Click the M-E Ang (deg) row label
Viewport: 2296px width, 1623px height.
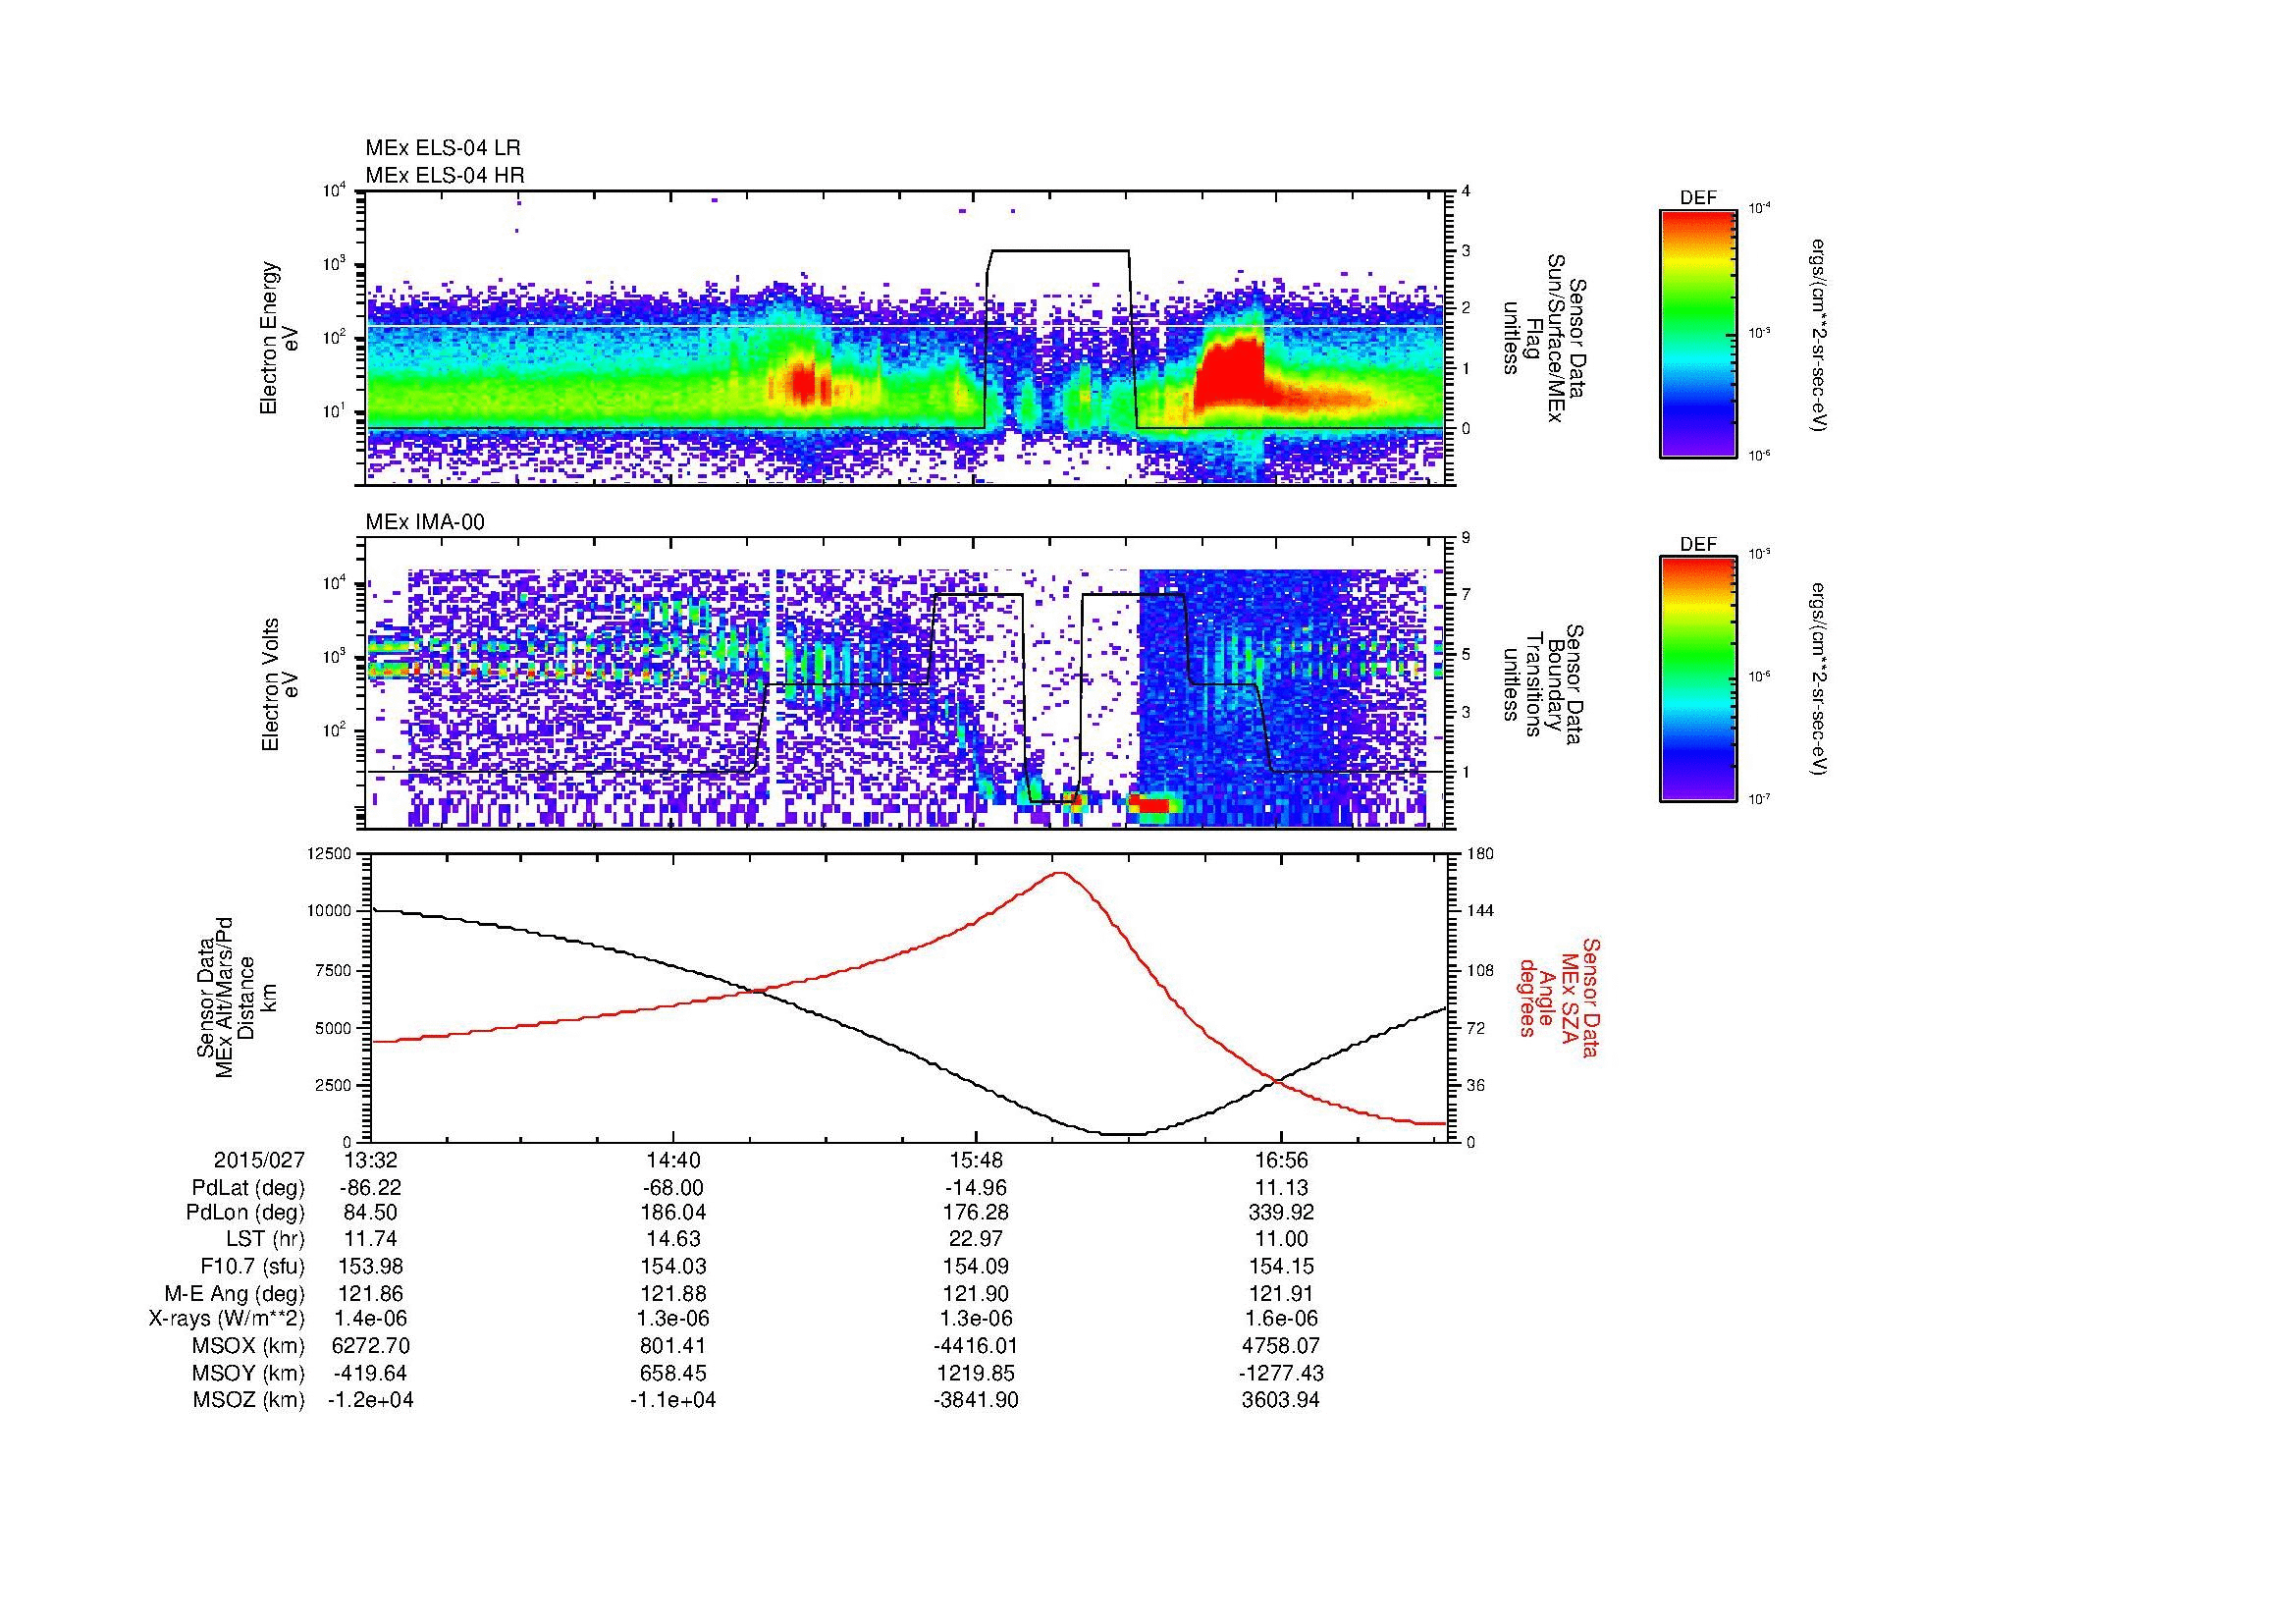click(235, 1293)
